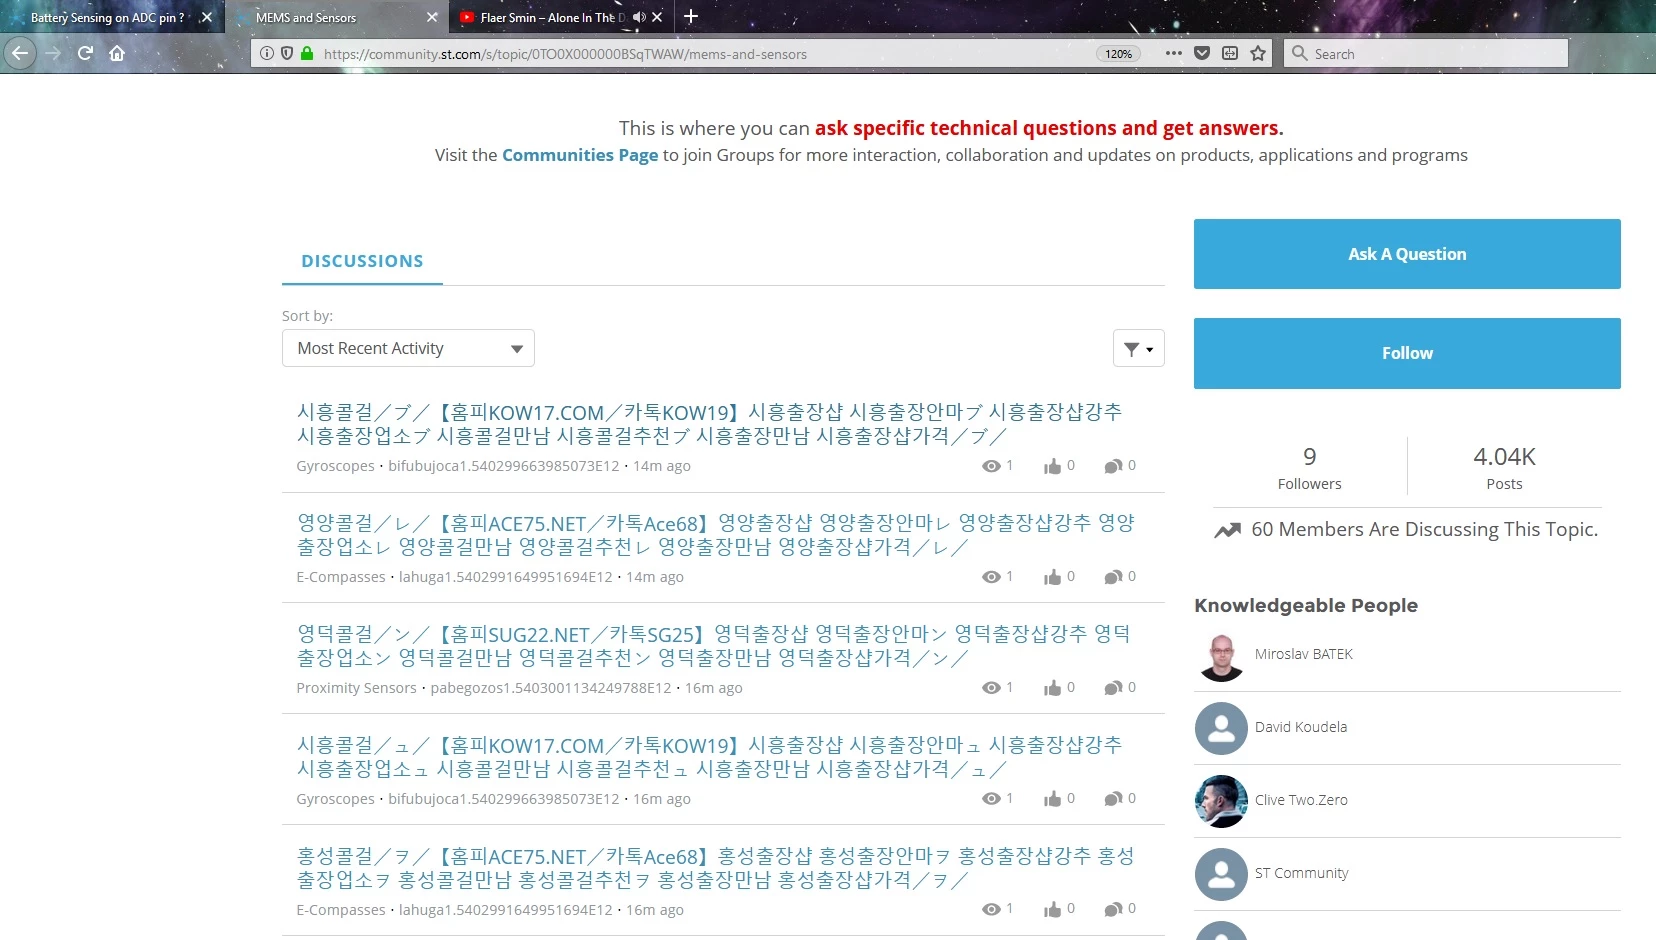This screenshot has width=1656, height=940.
Task: Open the DISCUSSIONS tab
Action: (362, 261)
